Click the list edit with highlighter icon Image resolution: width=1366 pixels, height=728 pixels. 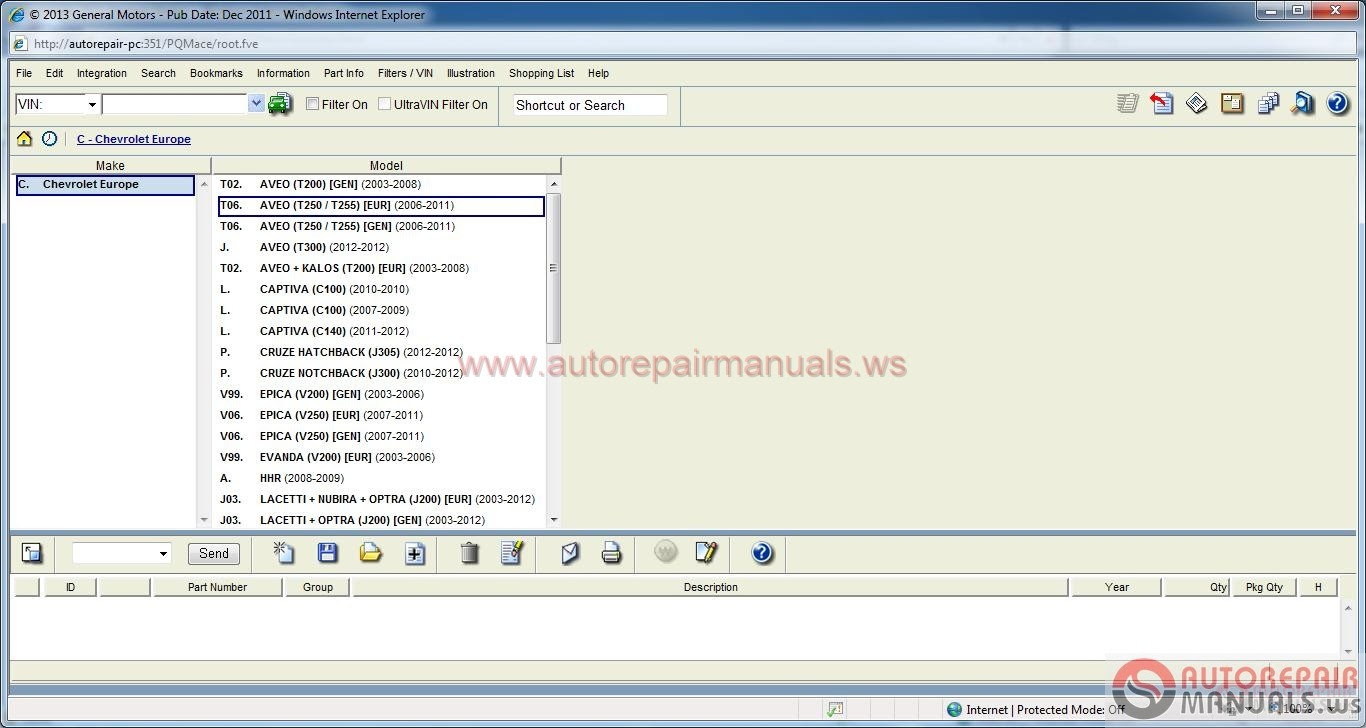(x=512, y=552)
